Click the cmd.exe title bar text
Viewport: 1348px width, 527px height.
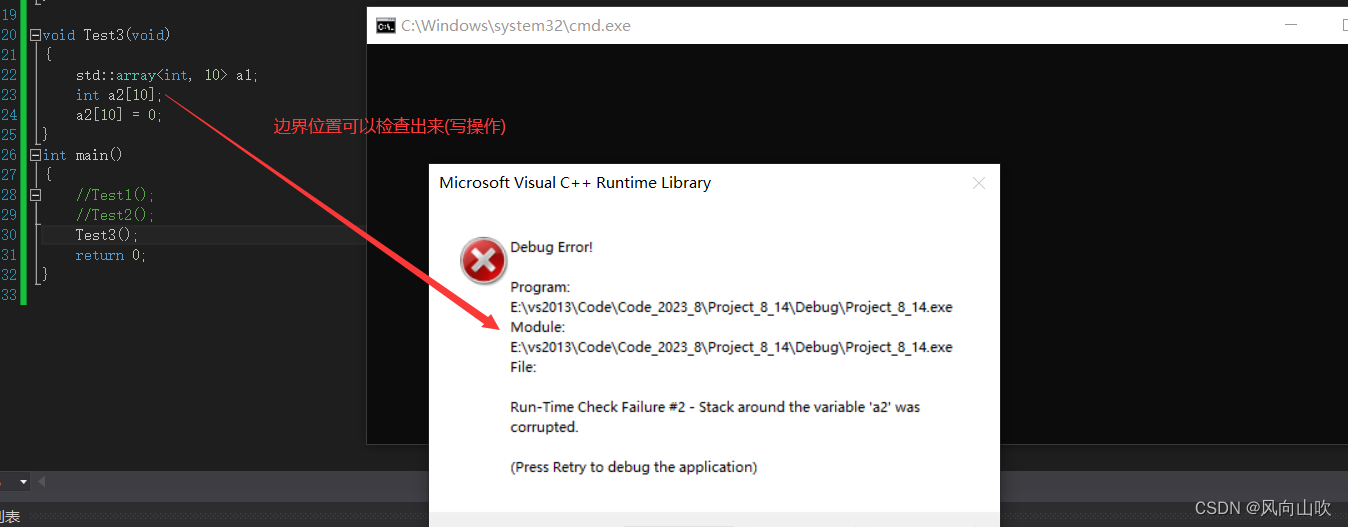click(x=516, y=26)
